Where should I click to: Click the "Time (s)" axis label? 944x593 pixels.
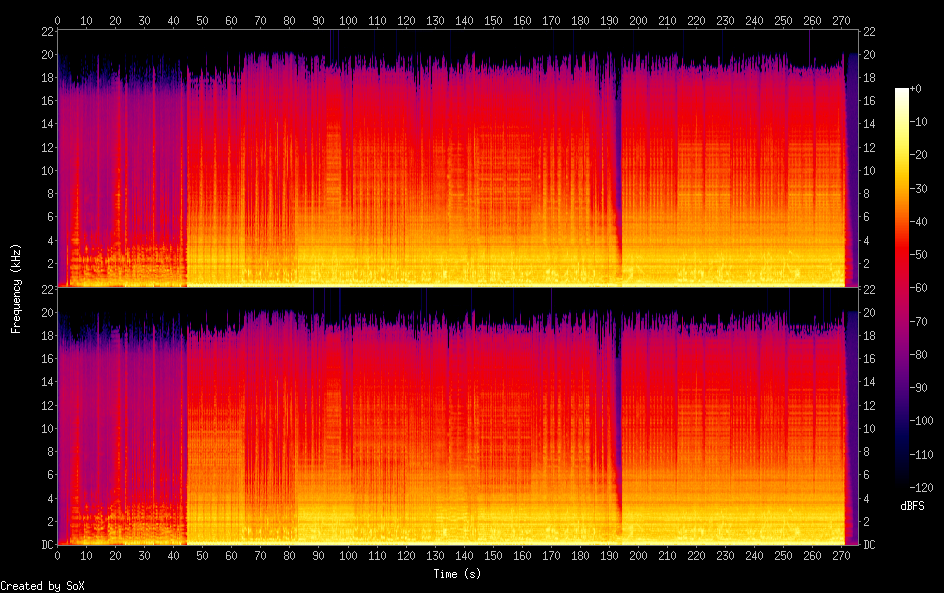click(x=457, y=574)
